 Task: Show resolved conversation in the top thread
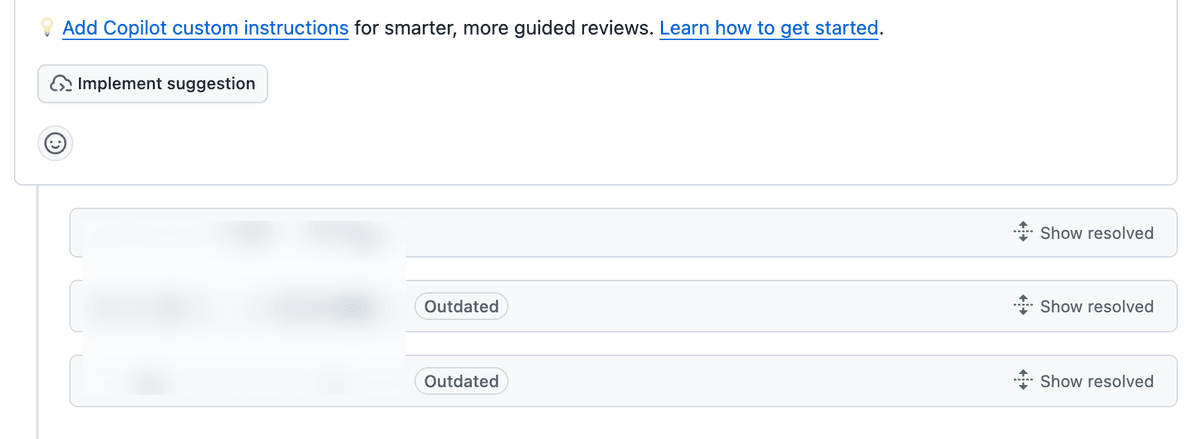click(1096, 233)
